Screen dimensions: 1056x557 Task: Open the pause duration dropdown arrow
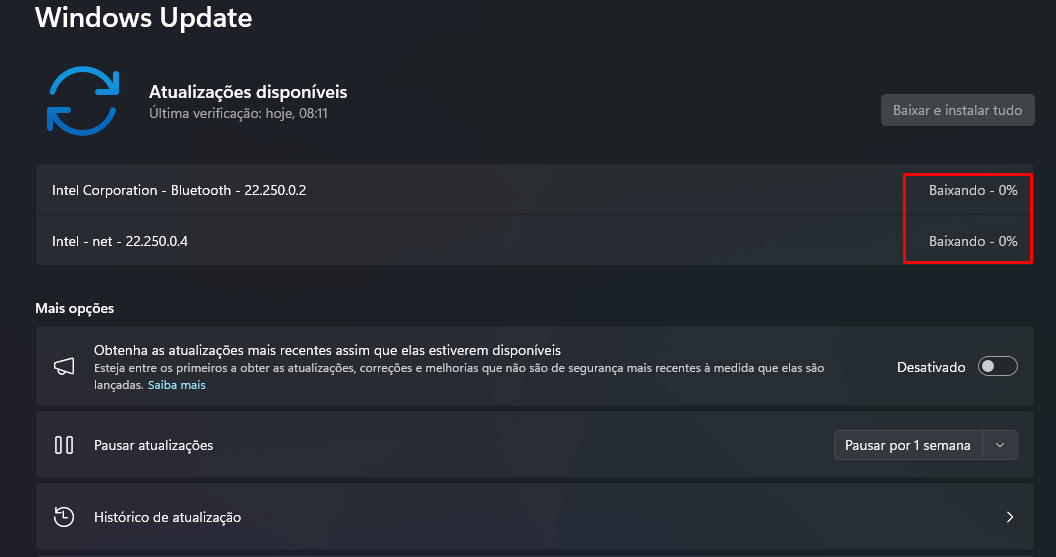(x=1000, y=445)
